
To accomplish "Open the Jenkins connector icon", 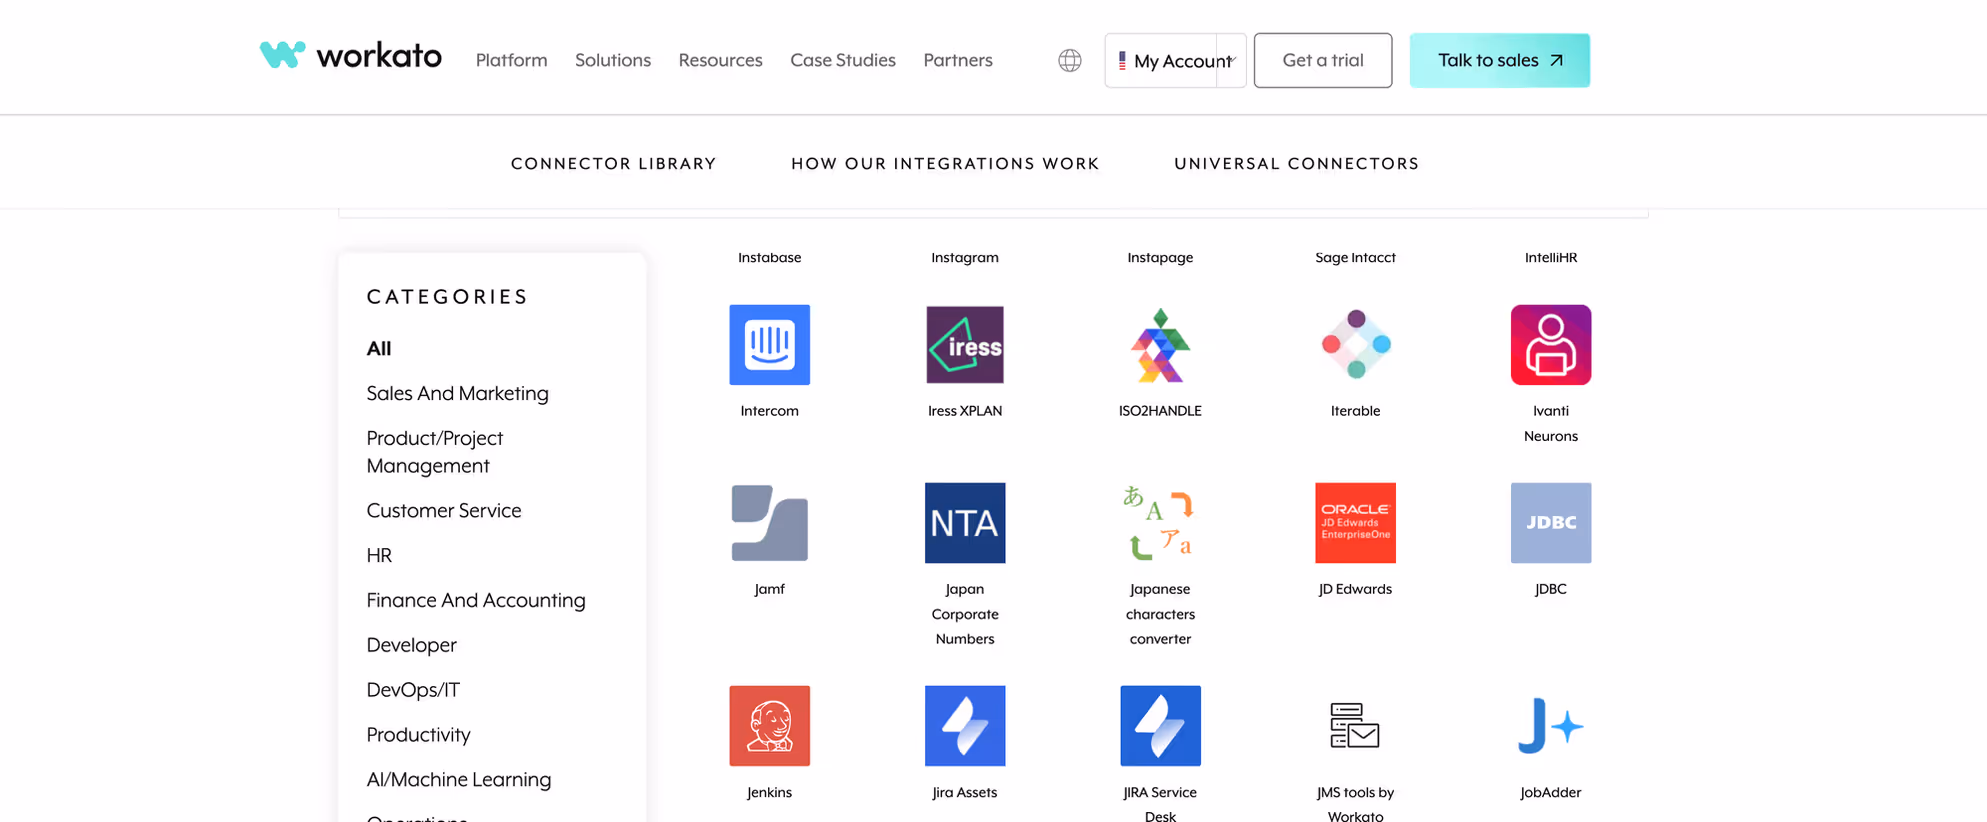I will [x=769, y=726].
